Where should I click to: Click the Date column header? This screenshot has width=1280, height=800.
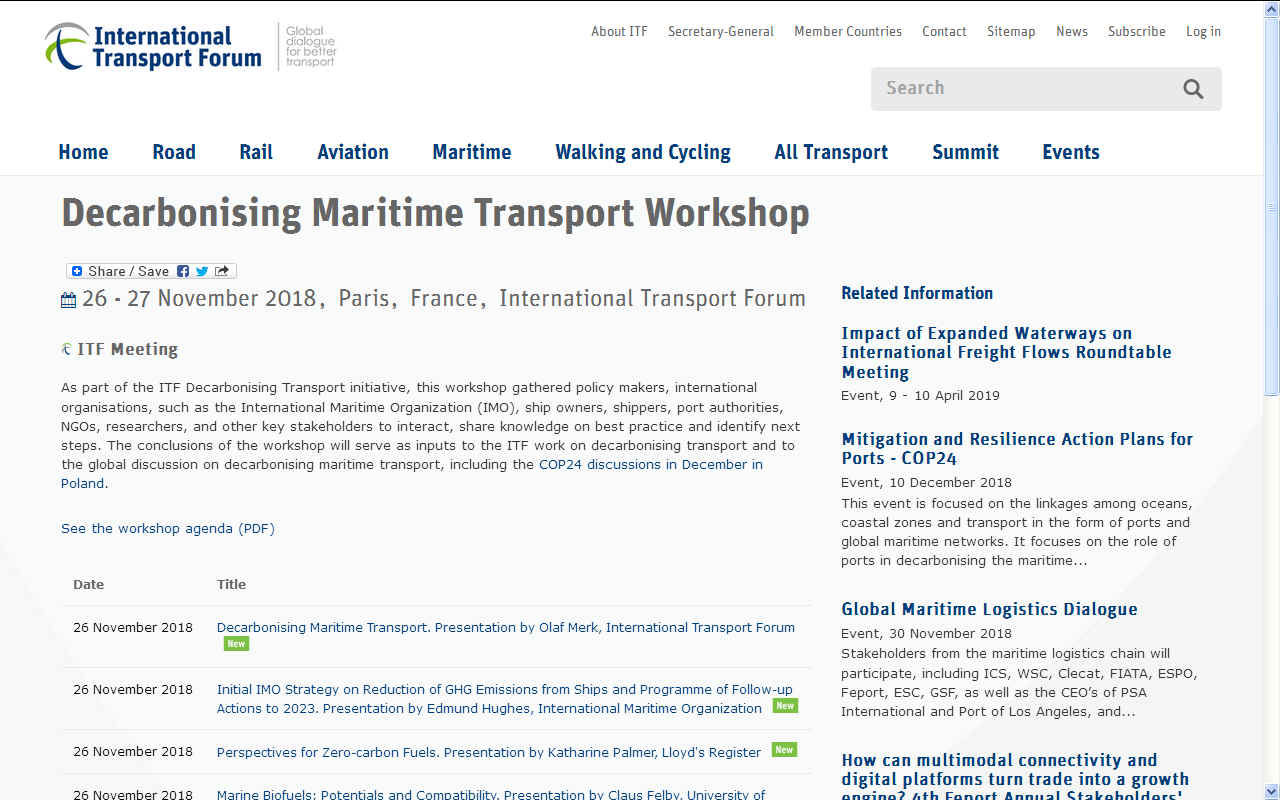click(x=88, y=584)
